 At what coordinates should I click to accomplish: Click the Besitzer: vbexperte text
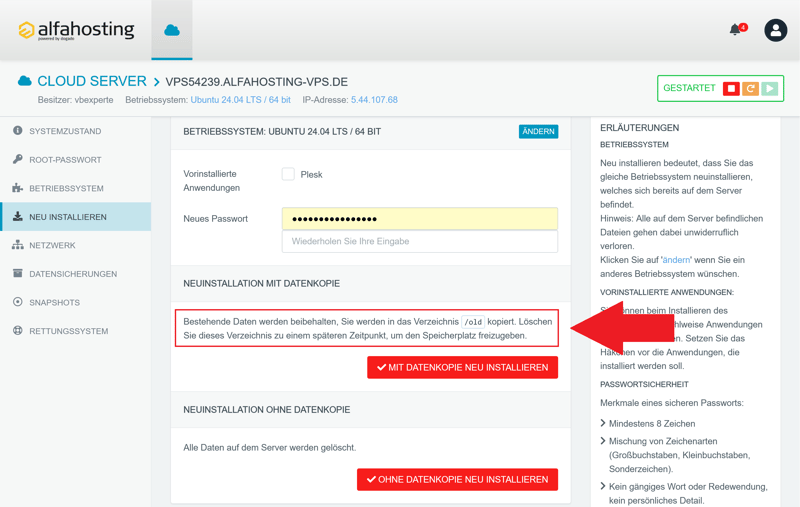[x=76, y=100]
